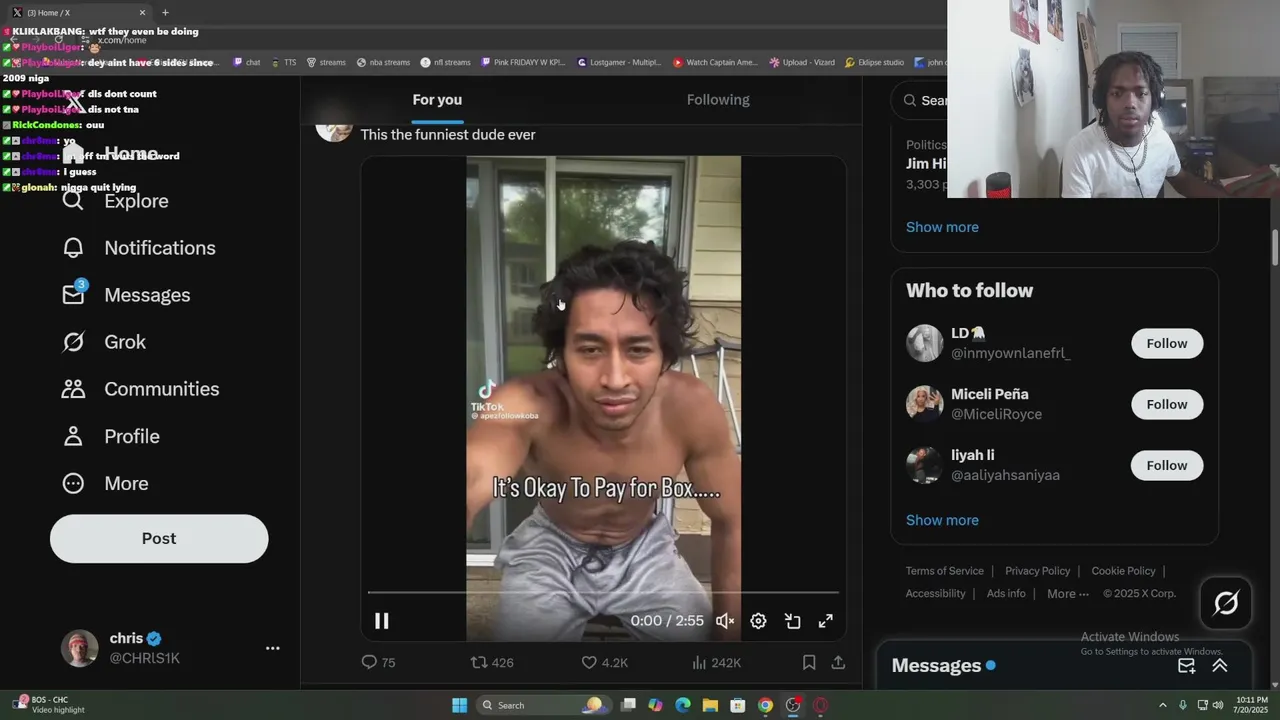Open video picture-in-picture icon
Viewport: 1280px width, 720px height.
coord(792,621)
